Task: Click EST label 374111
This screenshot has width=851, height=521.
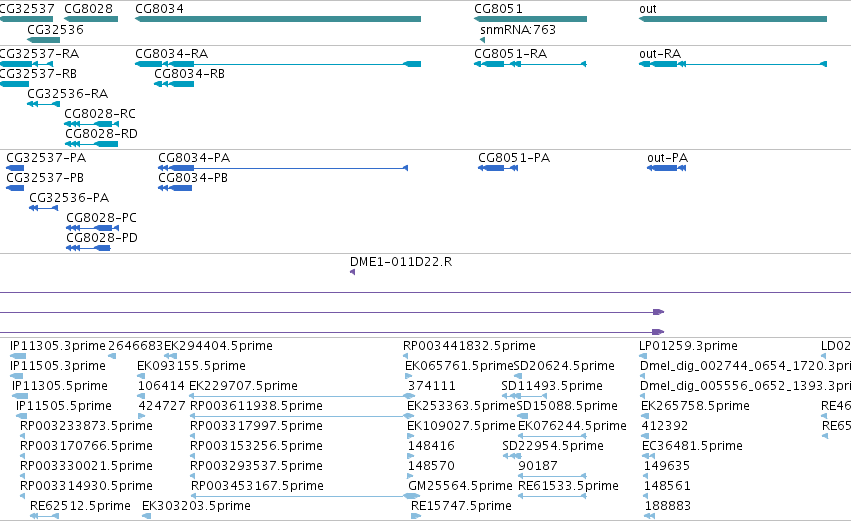Action: tap(431, 386)
